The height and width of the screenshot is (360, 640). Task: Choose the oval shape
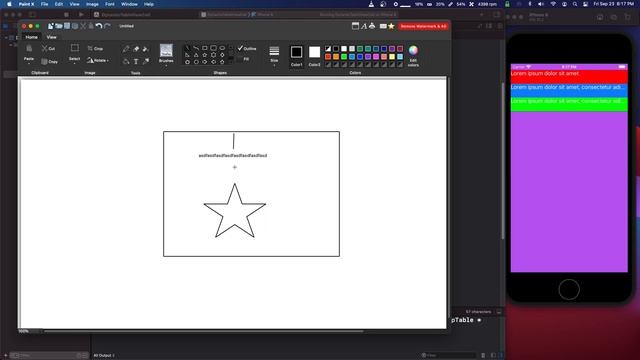(222, 48)
